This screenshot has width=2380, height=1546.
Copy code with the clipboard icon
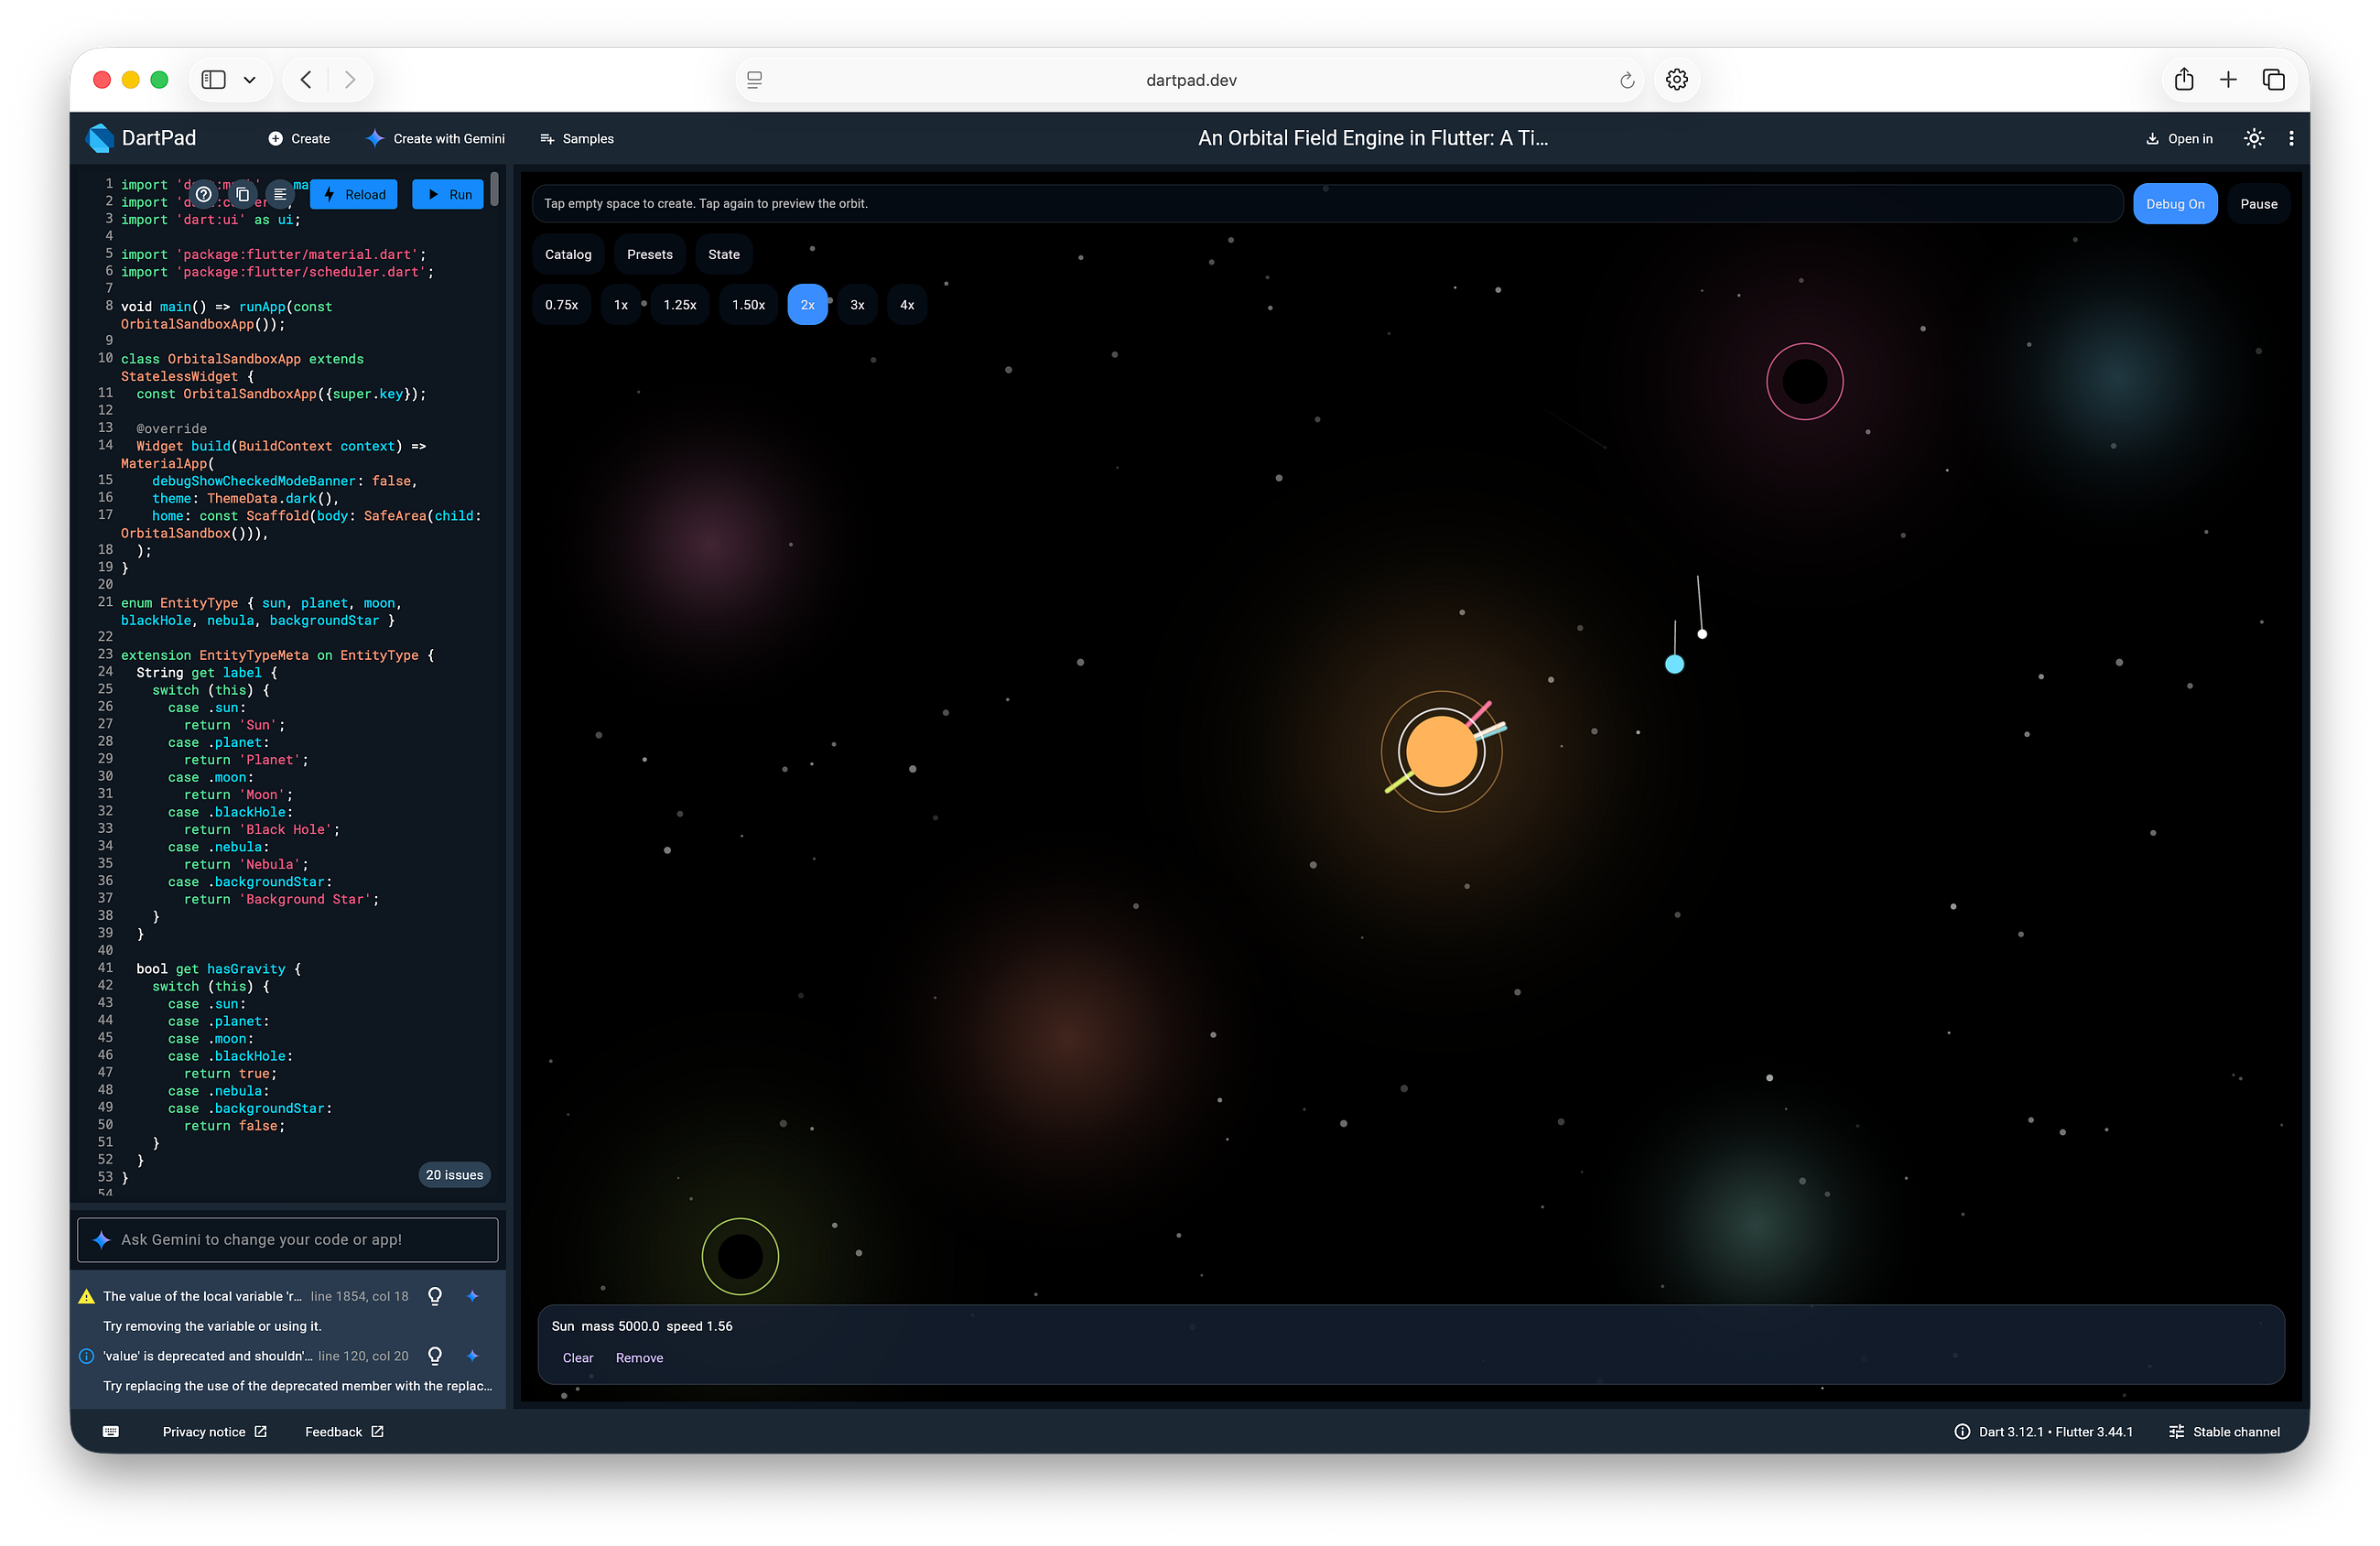[x=242, y=194]
